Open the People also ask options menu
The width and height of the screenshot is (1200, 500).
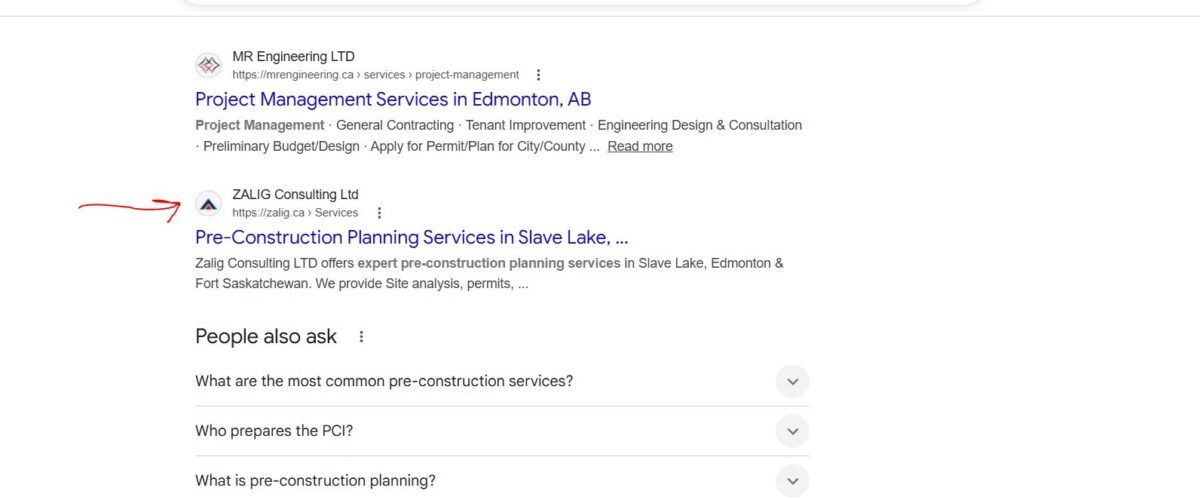(x=362, y=337)
